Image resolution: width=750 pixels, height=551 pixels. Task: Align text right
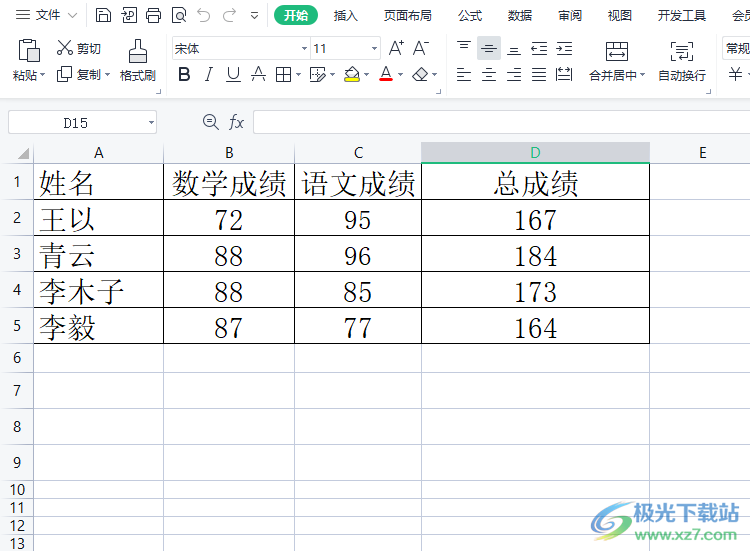[x=514, y=75]
